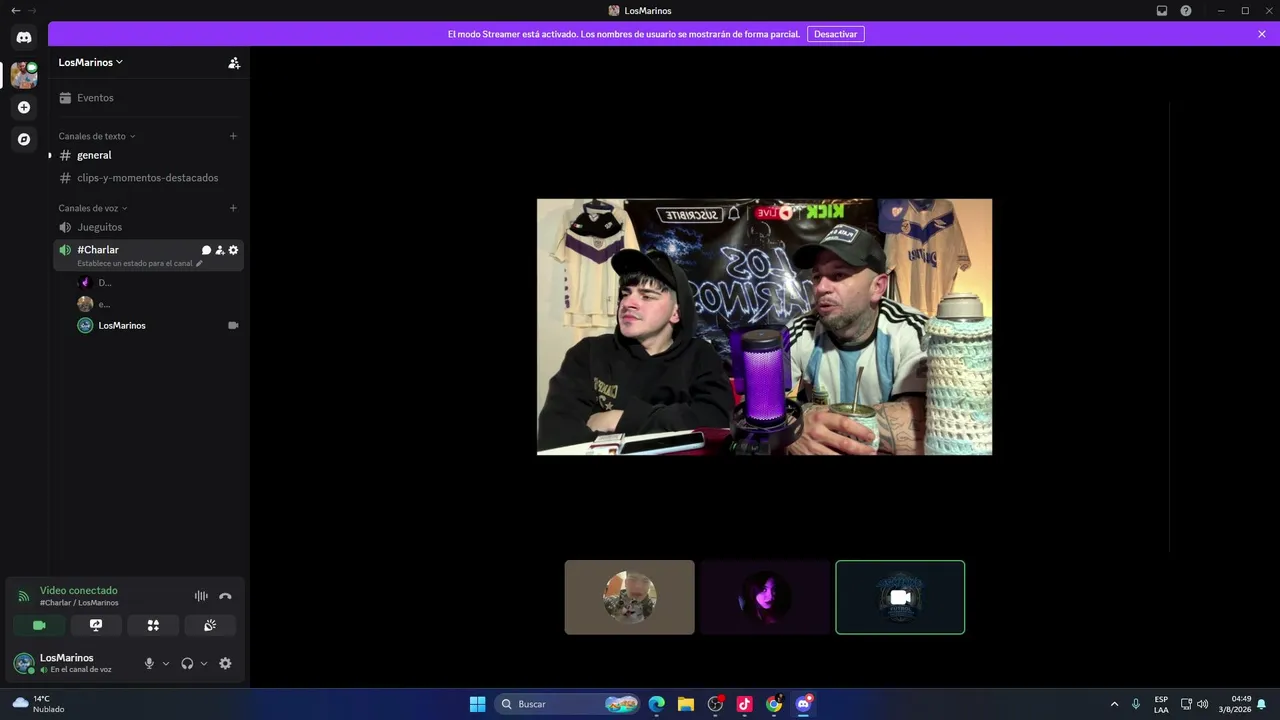The image size is (1280, 720).
Task: Open TikTok app from taskbar
Action: (x=744, y=704)
